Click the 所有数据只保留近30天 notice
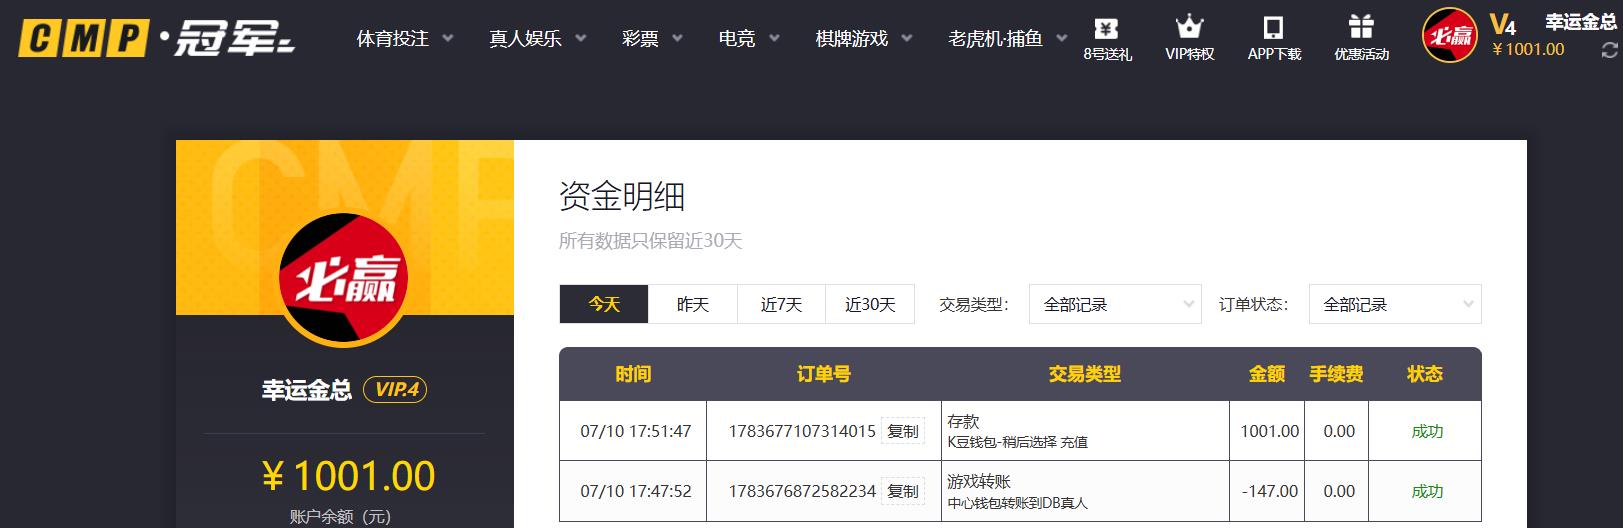The width and height of the screenshot is (1623, 528). tap(650, 241)
